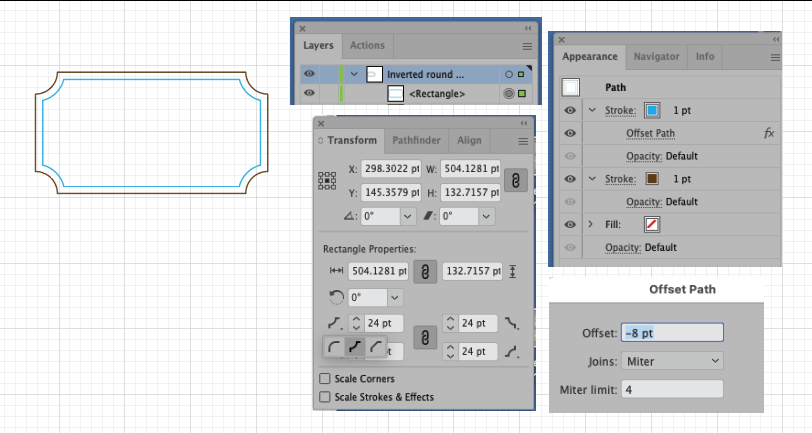
Task: Click the Offset value input field
Action: click(672, 333)
